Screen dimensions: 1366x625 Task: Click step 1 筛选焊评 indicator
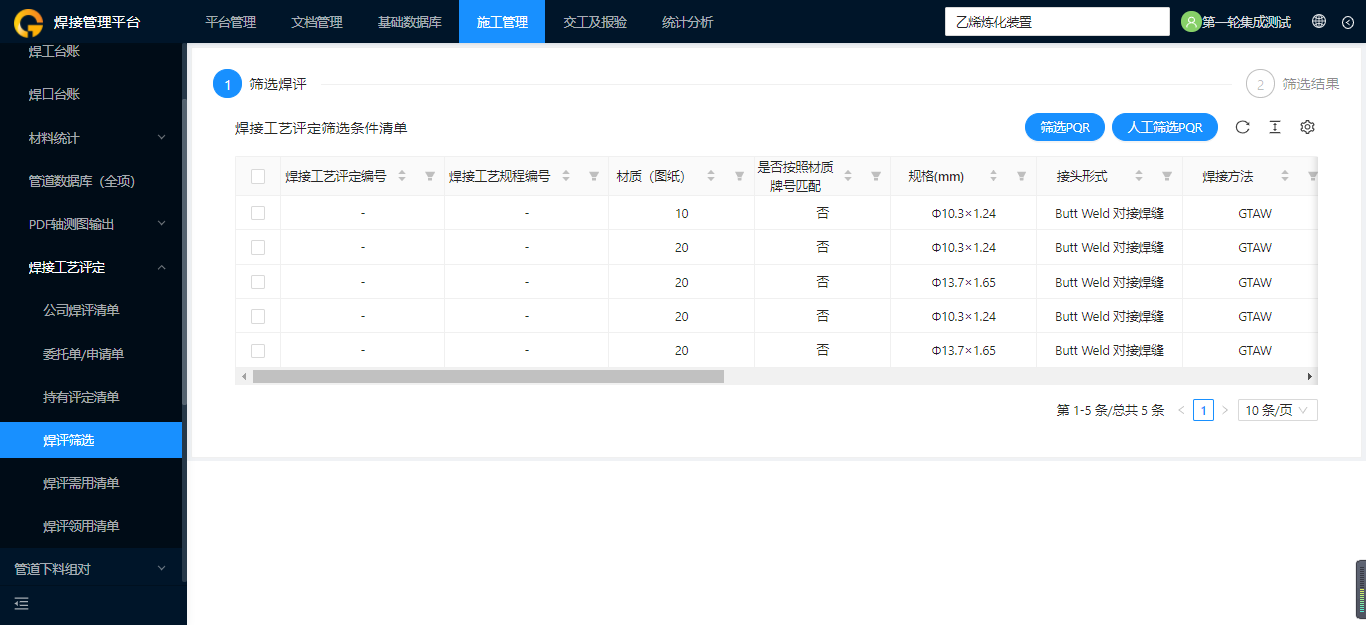(x=260, y=84)
